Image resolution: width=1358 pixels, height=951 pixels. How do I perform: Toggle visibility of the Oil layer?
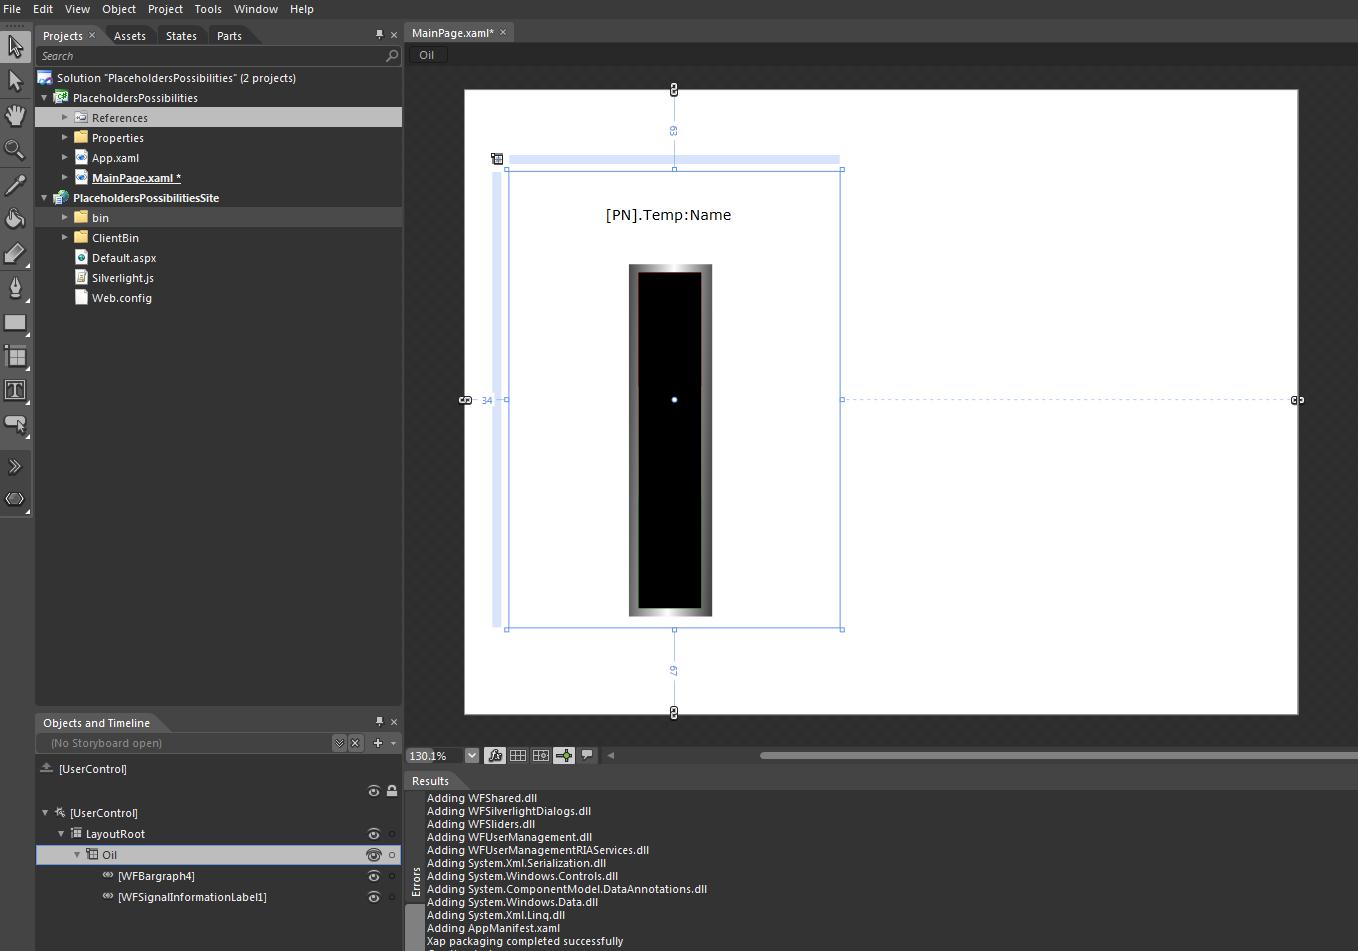pyautogui.click(x=373, y=855)
